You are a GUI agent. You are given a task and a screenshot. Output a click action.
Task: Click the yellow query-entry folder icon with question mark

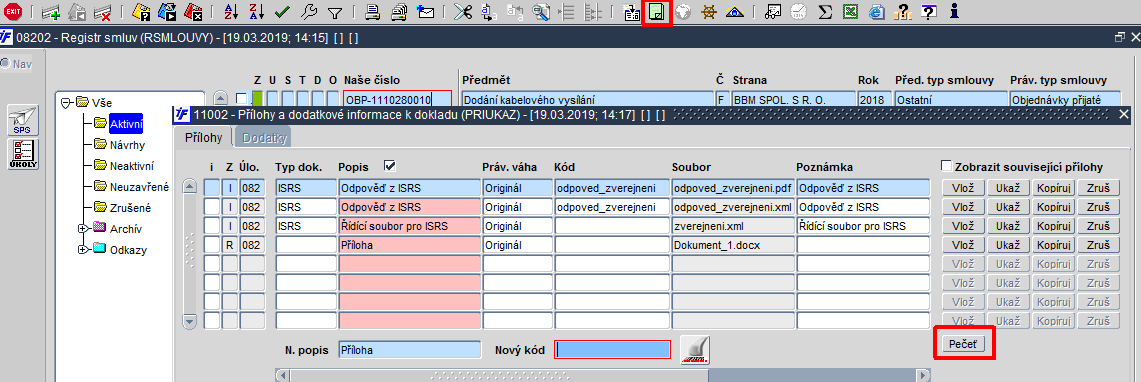pos(141,12)
